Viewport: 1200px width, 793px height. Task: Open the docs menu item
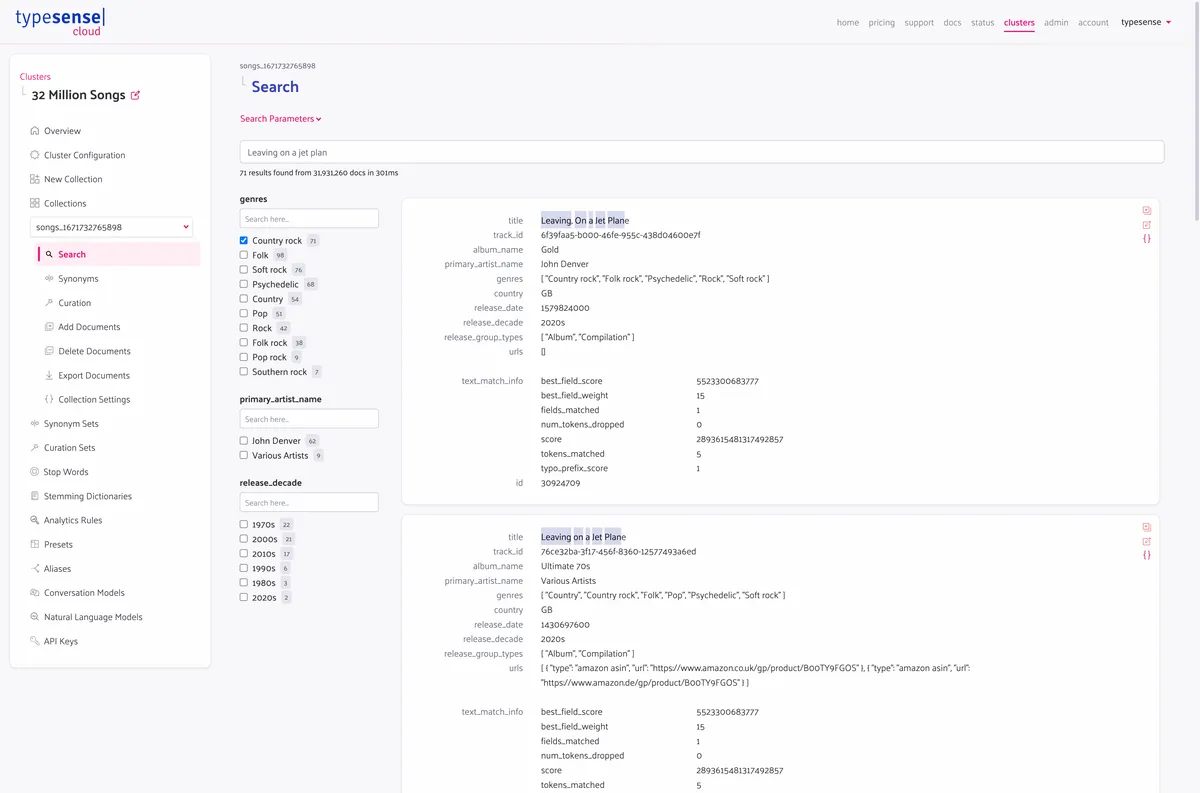pos(952,22)
